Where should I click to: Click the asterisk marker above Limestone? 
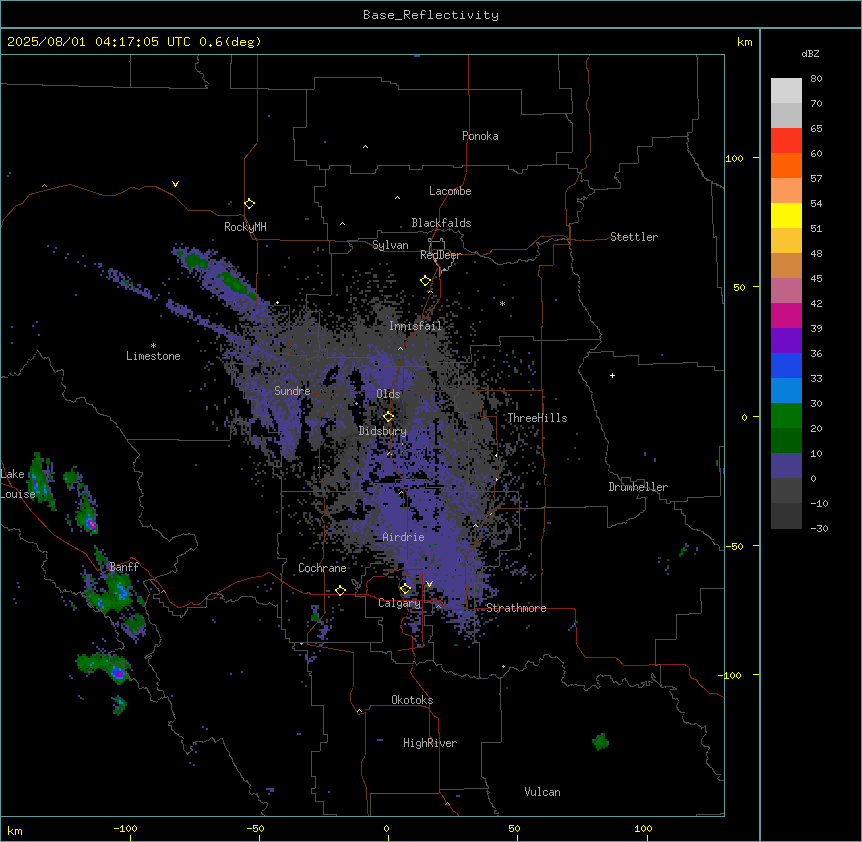(x=153, y=346)
